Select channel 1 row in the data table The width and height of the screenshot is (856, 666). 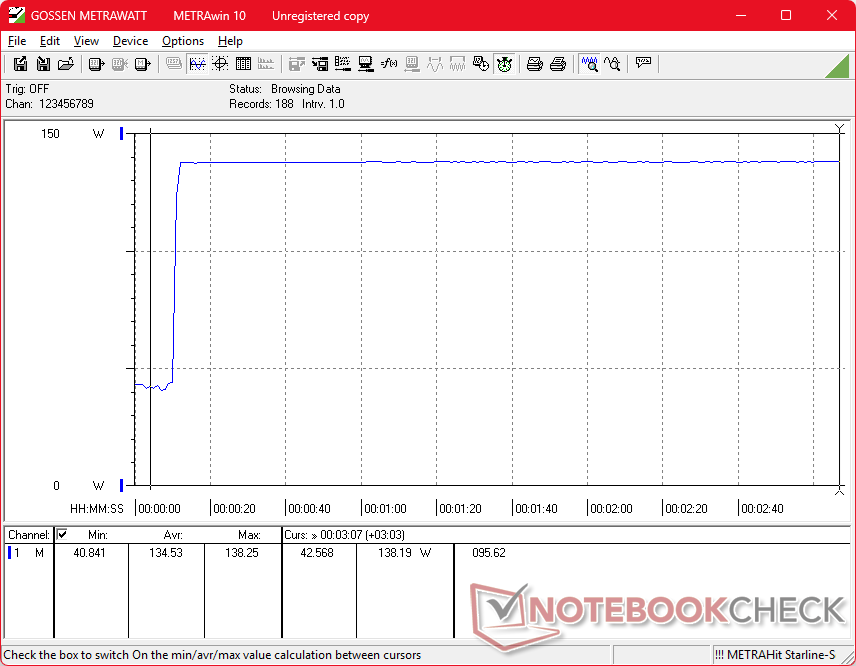click(27, 553)
